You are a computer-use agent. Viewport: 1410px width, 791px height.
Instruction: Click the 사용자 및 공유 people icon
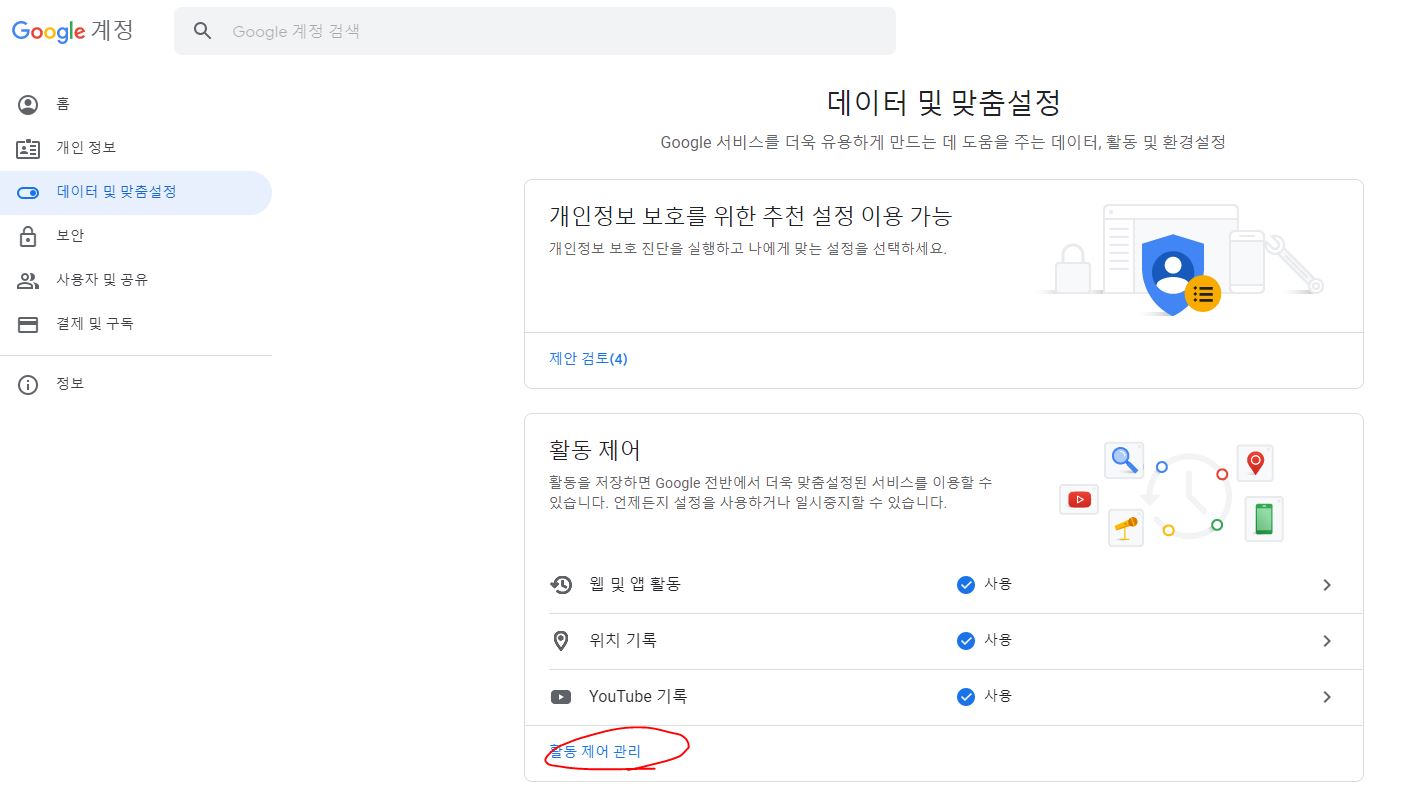[28, 280]
